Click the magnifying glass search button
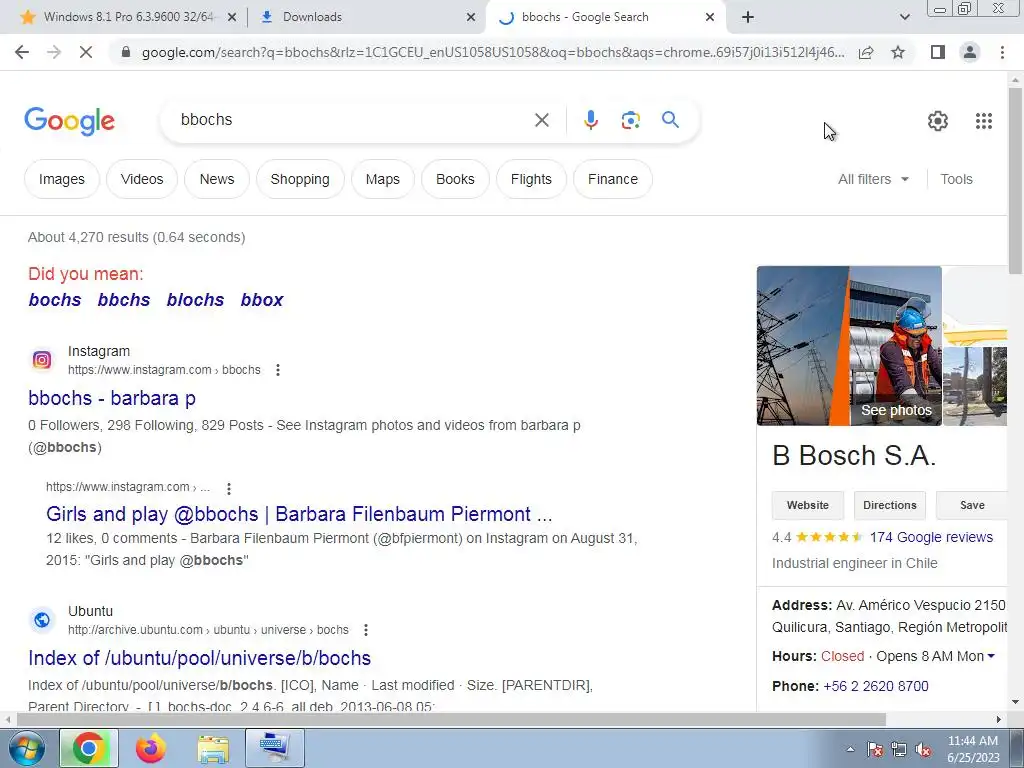The image size is (1024, 768). [x=670, y=120]
